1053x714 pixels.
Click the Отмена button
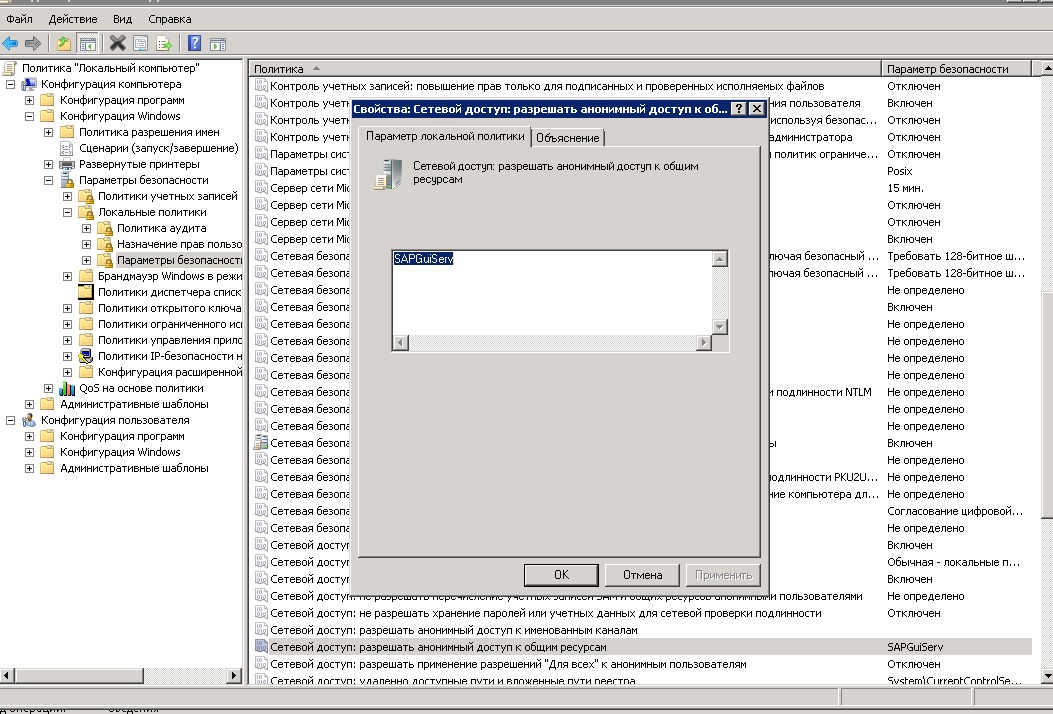tap(642, 575)
